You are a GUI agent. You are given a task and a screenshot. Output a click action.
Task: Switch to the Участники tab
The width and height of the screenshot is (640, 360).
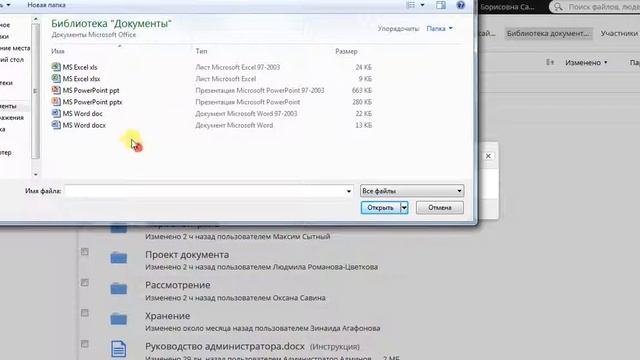pos(619,33)
